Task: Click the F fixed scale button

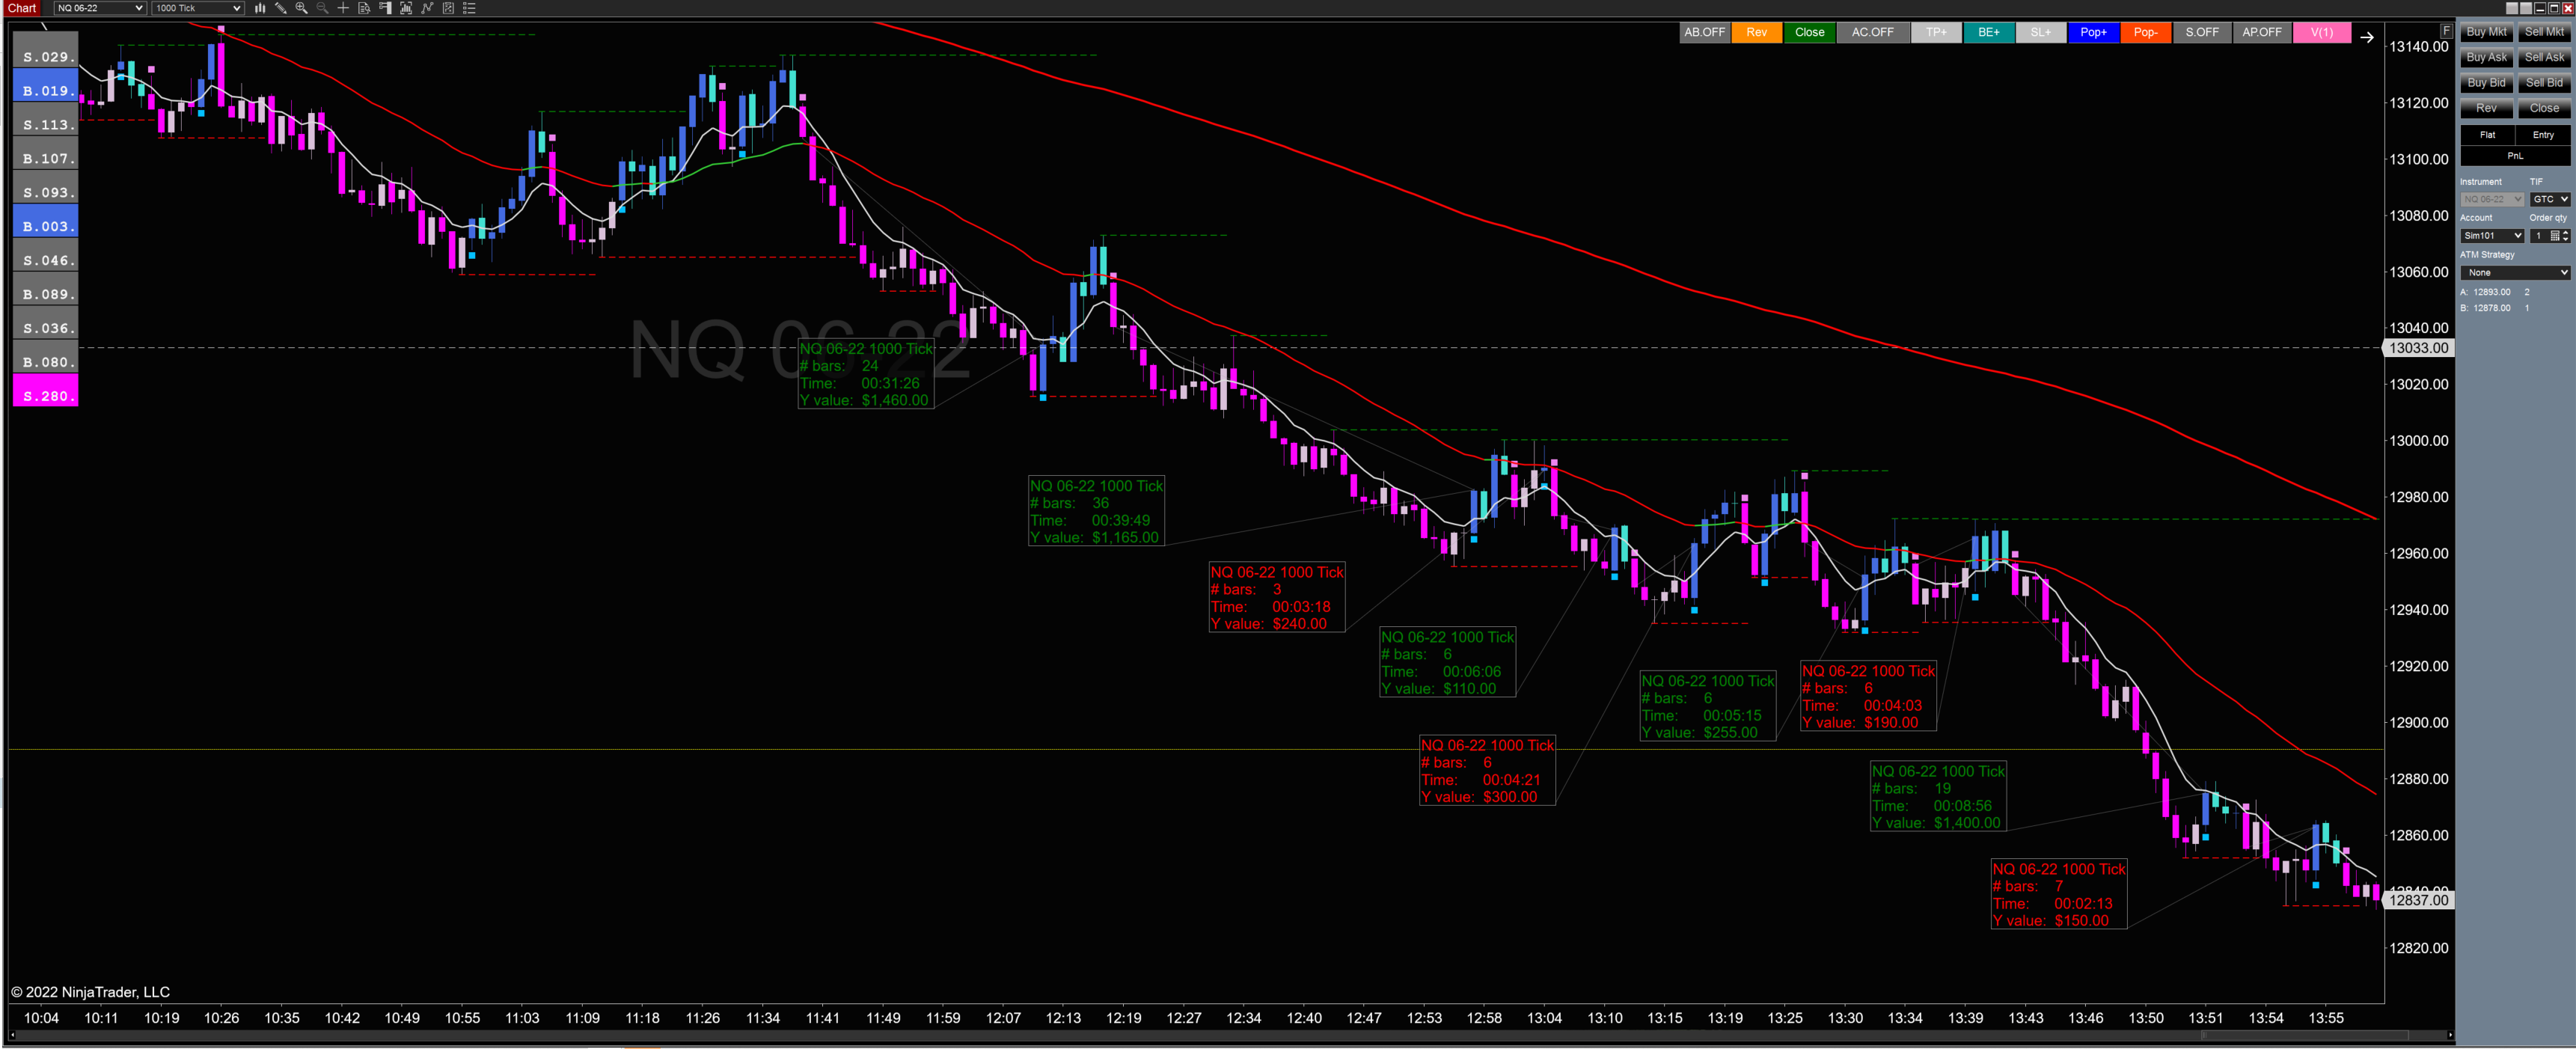Action: coord(2446,31)
